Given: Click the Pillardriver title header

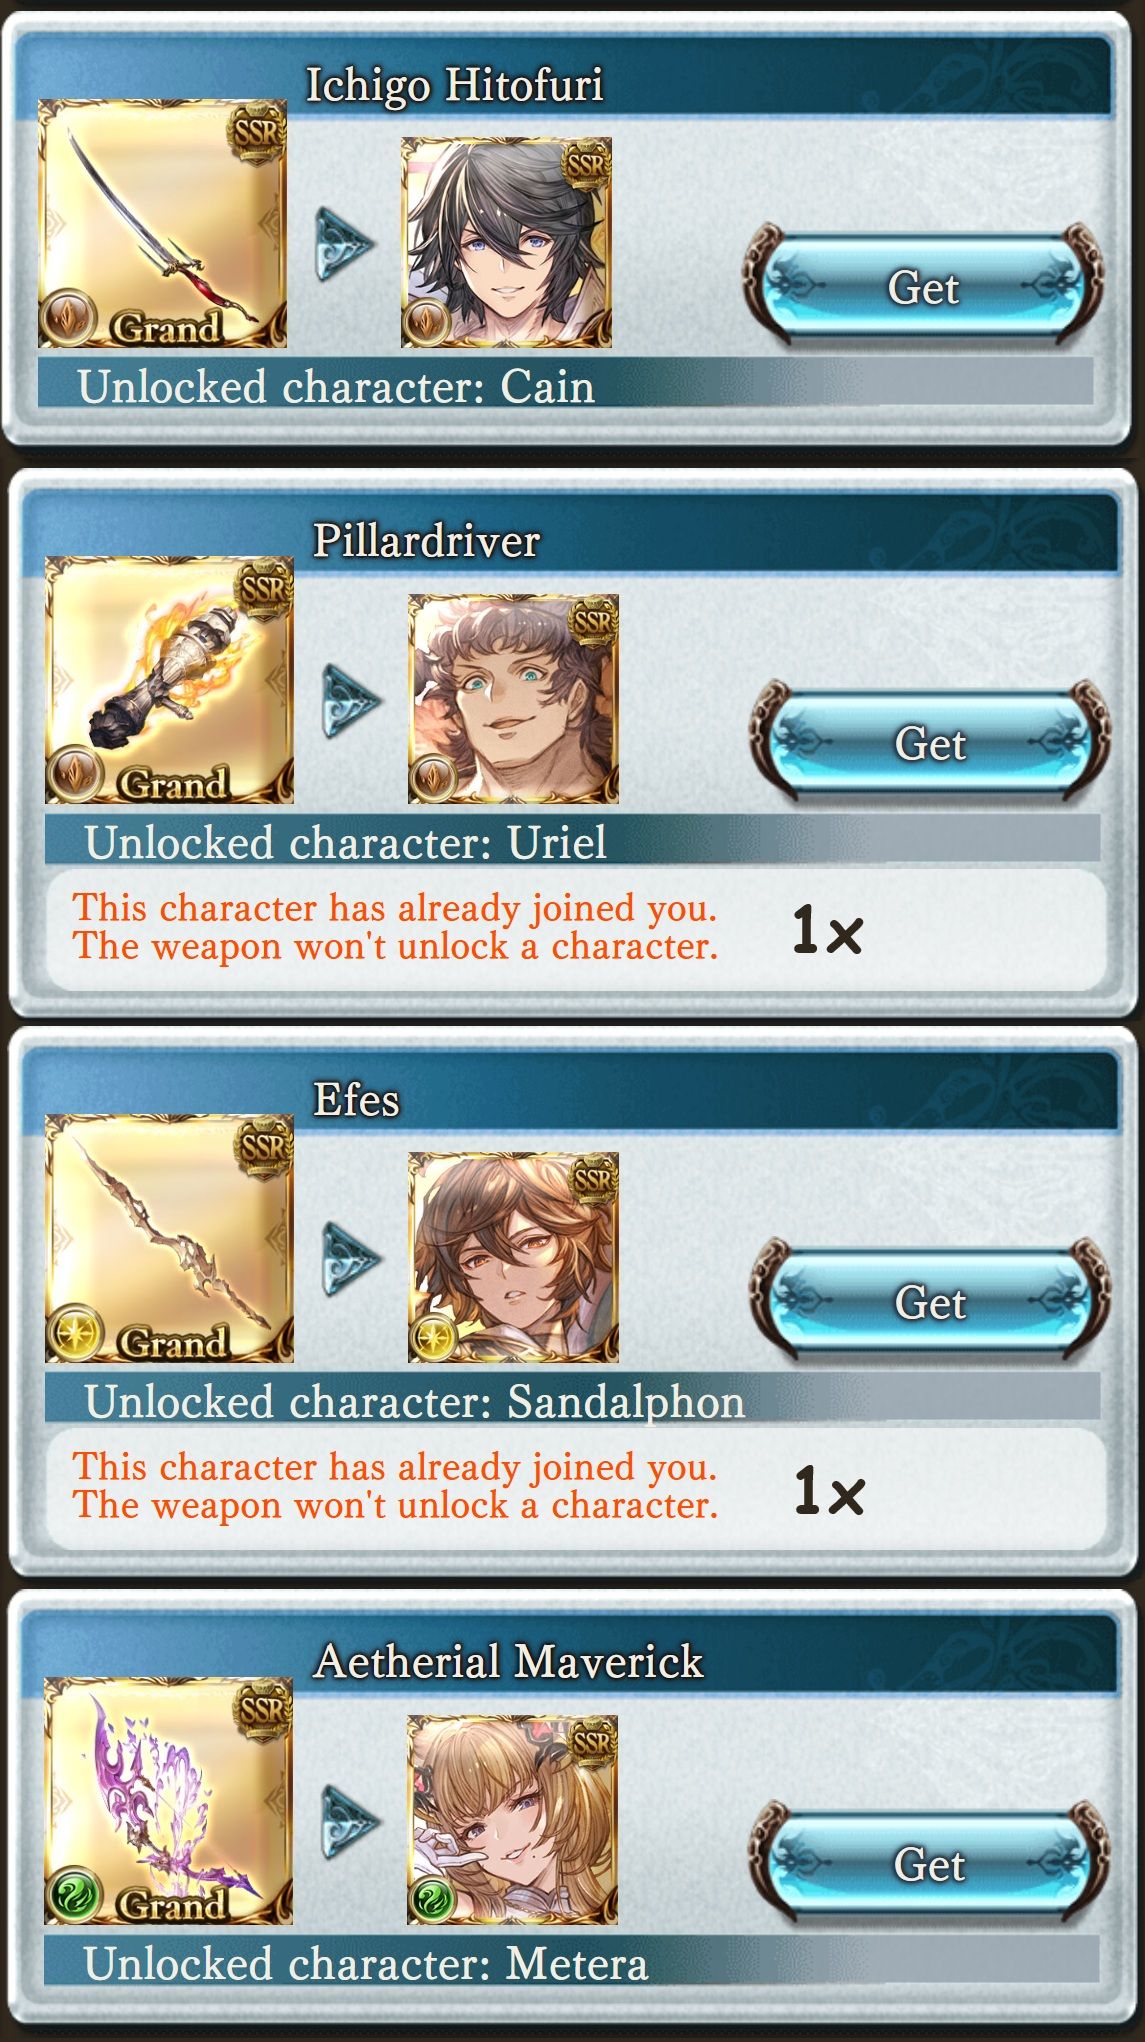Looking at the screenshot, I should (x=427, y=541).
